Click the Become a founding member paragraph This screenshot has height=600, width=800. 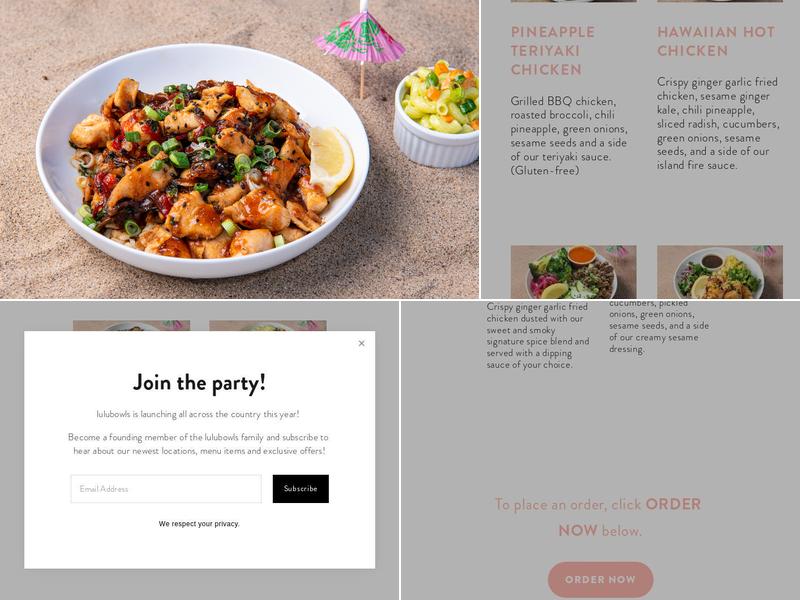click(198, 444)
